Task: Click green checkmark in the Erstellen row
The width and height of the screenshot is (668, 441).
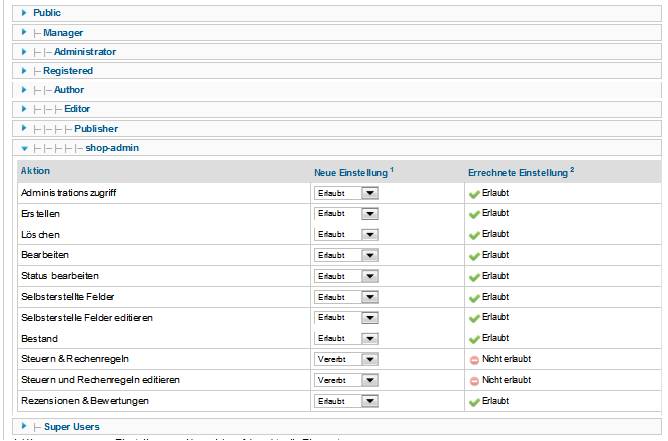Action: tap(474, 213)
